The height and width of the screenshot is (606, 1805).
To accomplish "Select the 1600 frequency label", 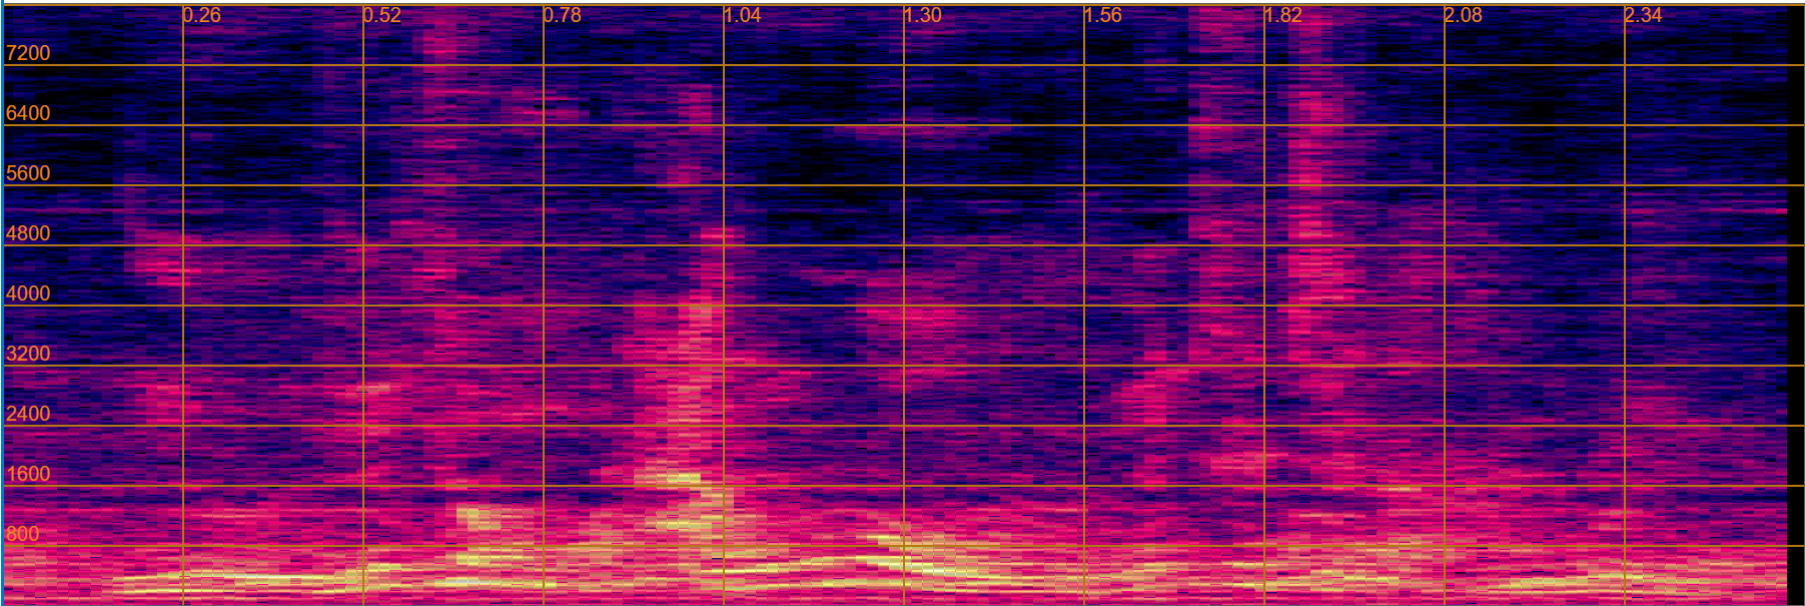I will pos(28,473).
